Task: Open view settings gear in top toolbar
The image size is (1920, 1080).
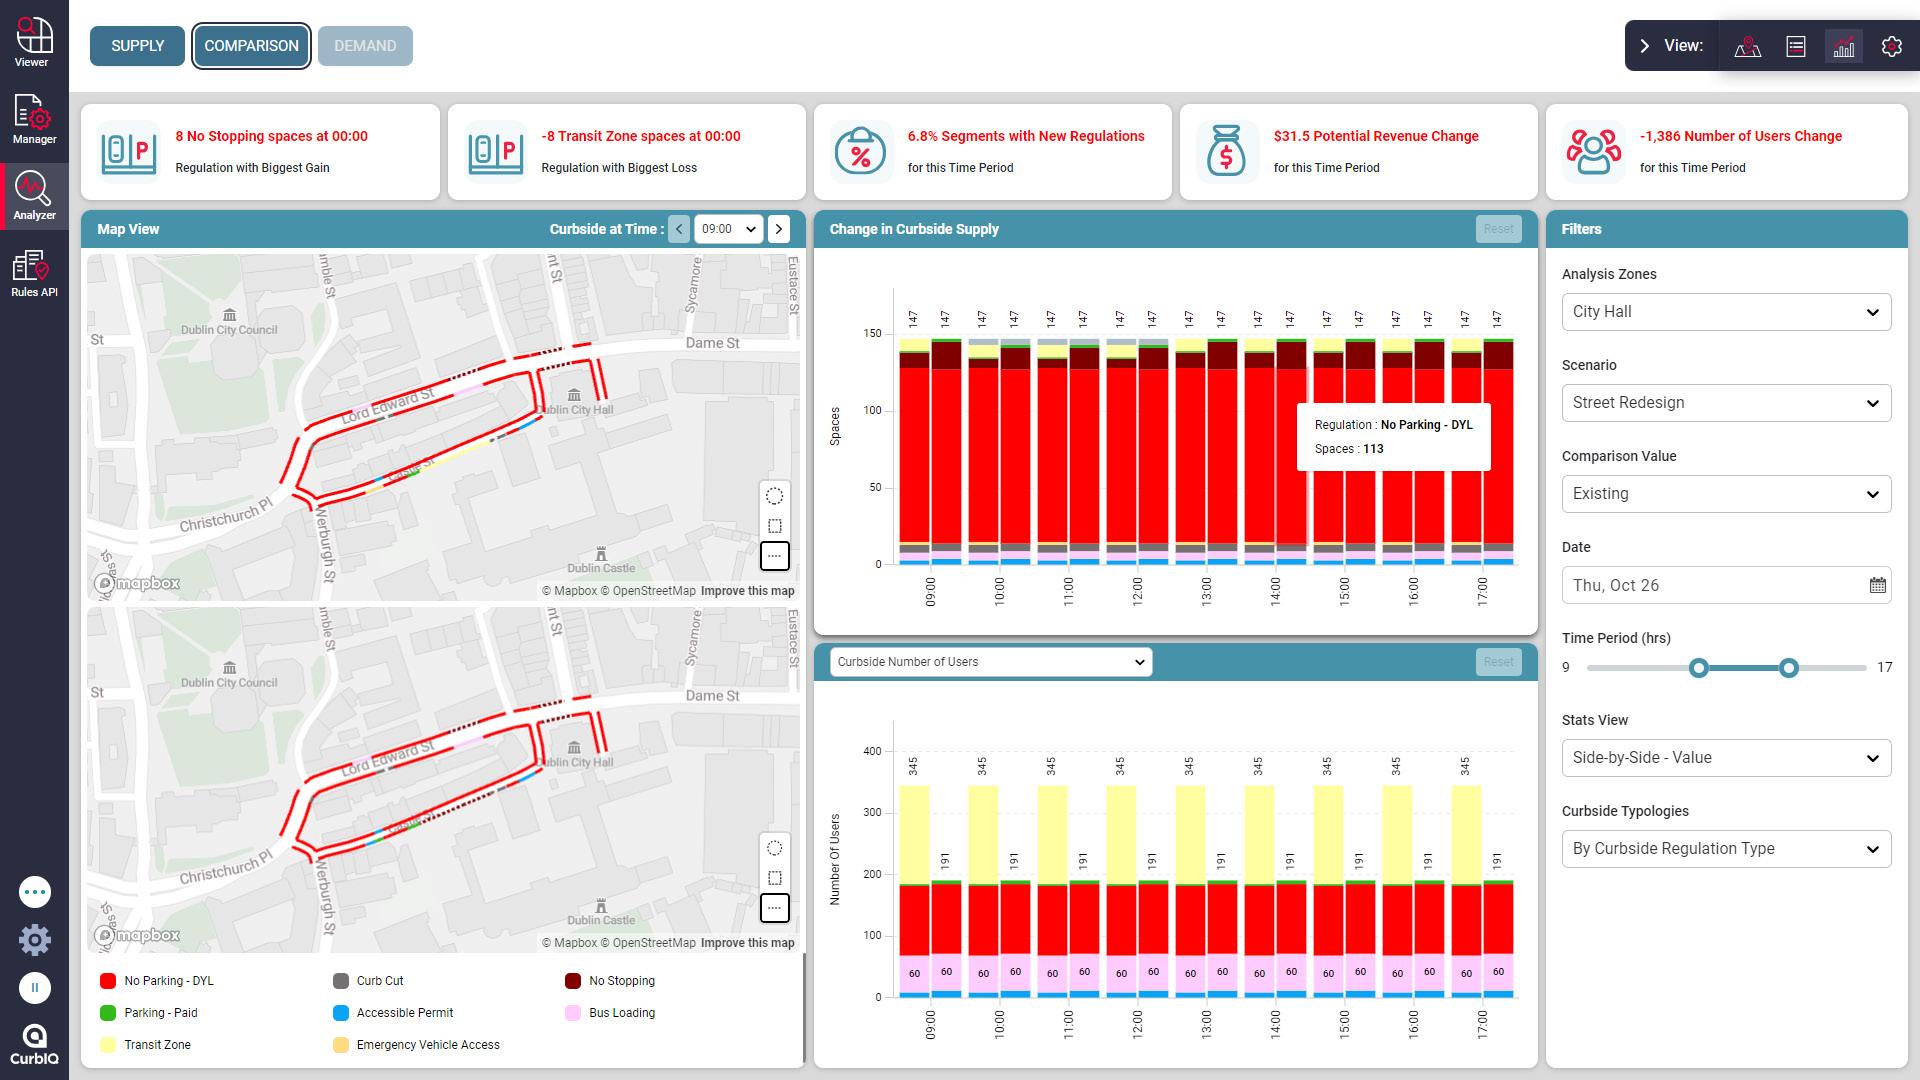Action: (x=1891, y=46)
